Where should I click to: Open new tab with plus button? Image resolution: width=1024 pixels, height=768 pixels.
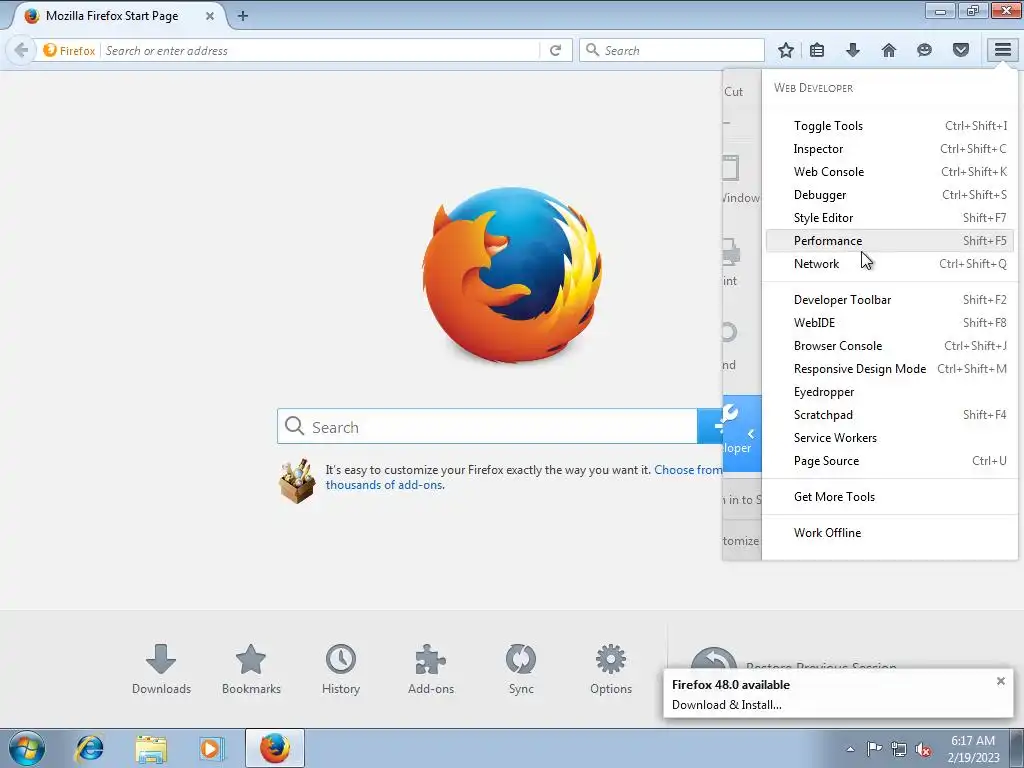click(243, 16)
